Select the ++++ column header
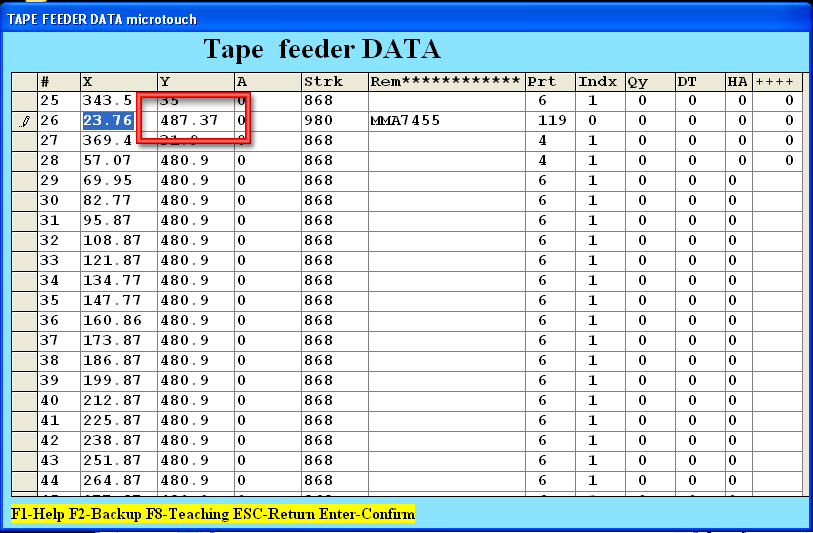 (x=777, y=81)
